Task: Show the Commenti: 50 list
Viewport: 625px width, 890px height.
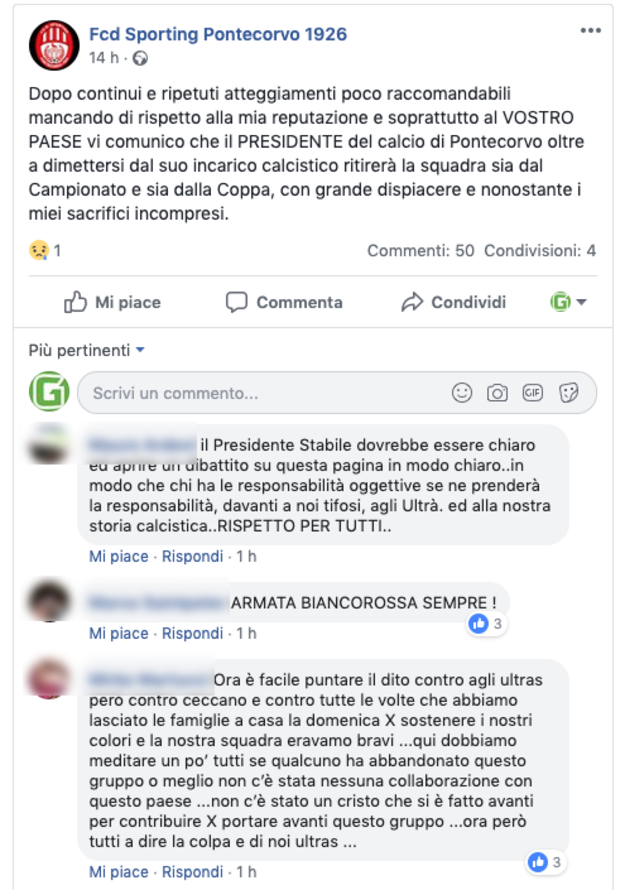Action: 421,250
